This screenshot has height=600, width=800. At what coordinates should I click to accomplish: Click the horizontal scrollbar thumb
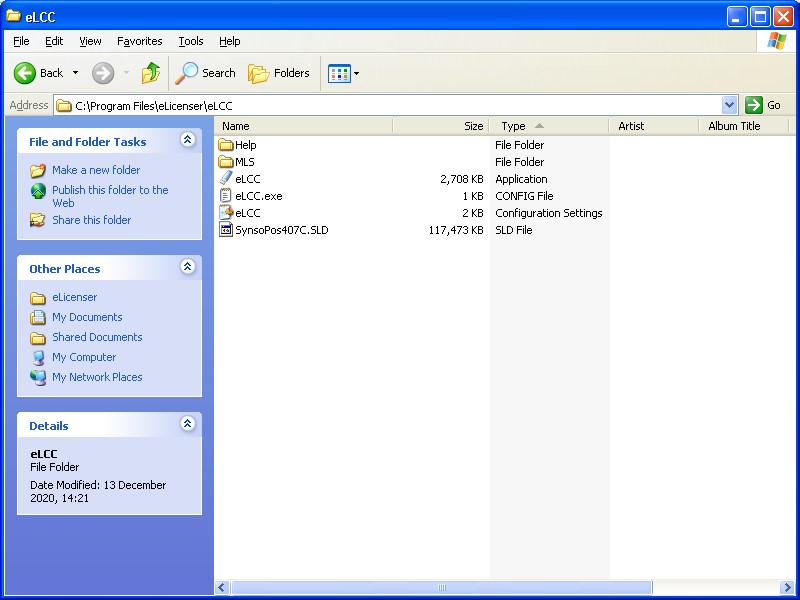(441, 587)
